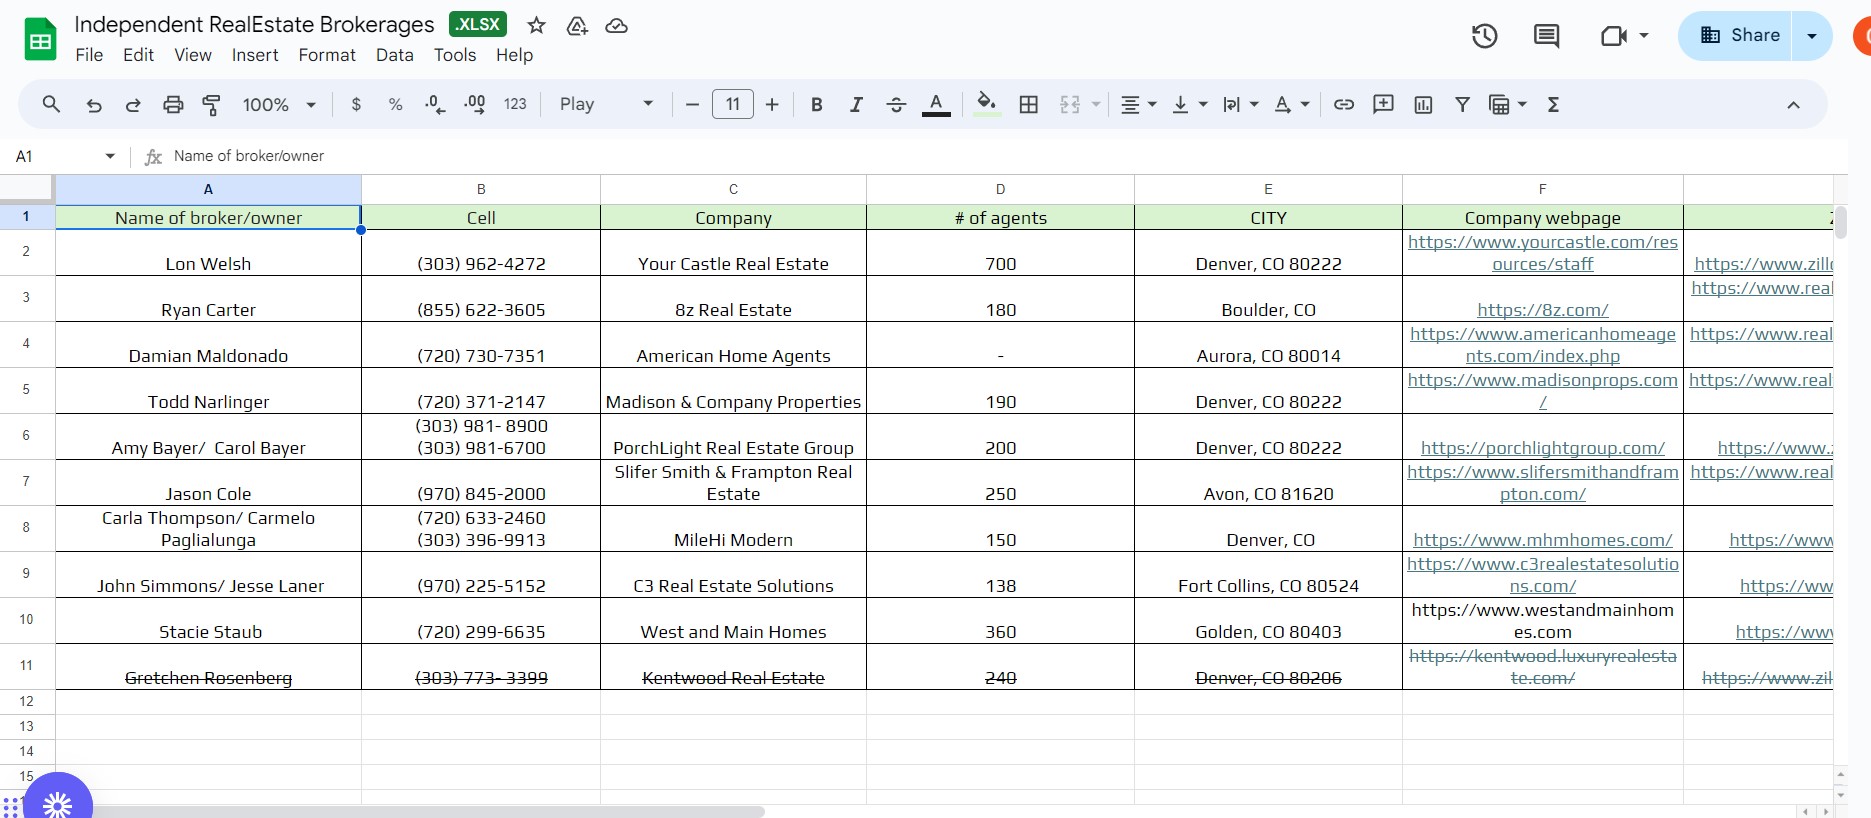This screenshot has width=1871, height=818.
Task: Open the mhmhomes.com link
Action: pos(1543,540)
